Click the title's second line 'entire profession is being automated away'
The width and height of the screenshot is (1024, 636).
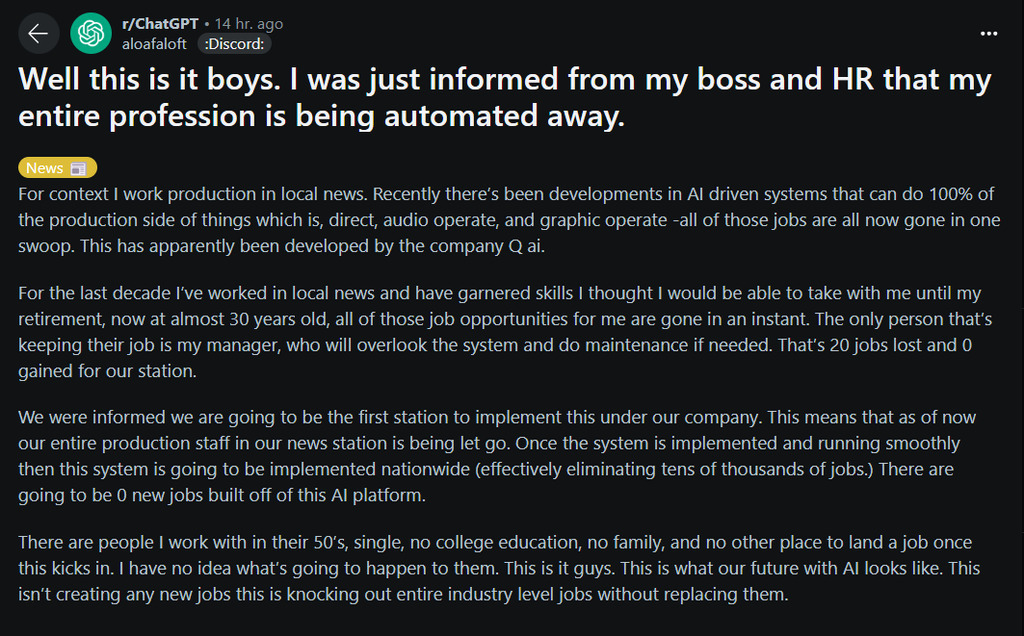[x=321, y=116]
